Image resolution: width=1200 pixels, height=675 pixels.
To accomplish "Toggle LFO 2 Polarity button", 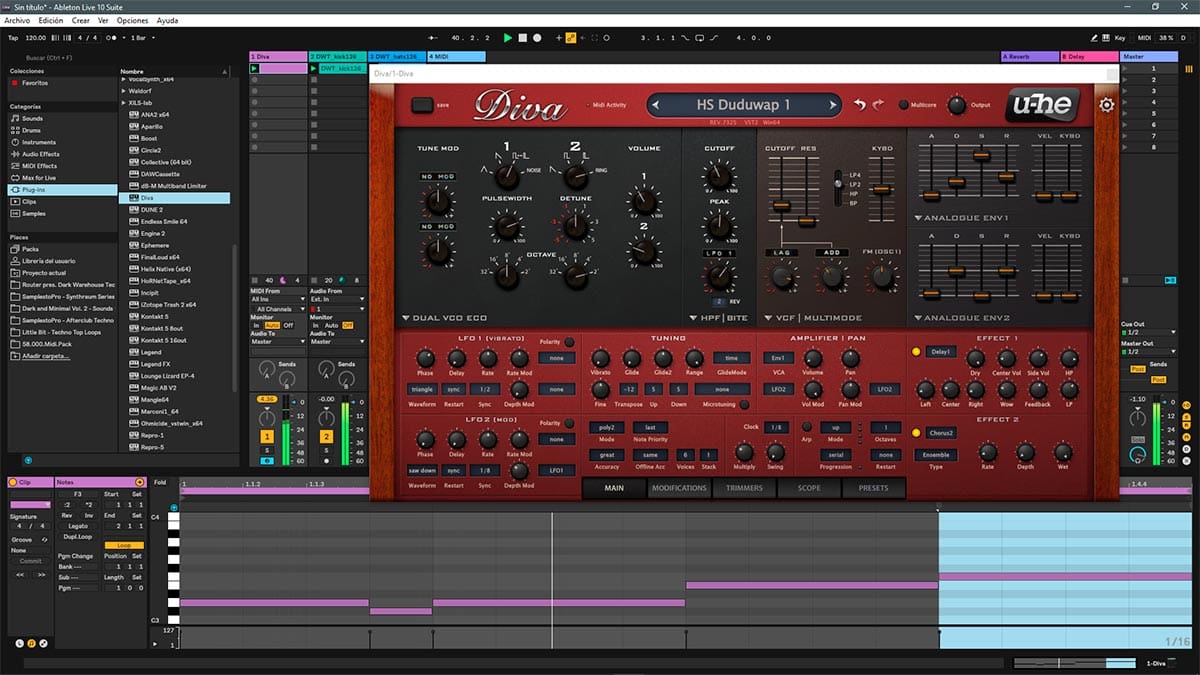I will pos(569,424).
